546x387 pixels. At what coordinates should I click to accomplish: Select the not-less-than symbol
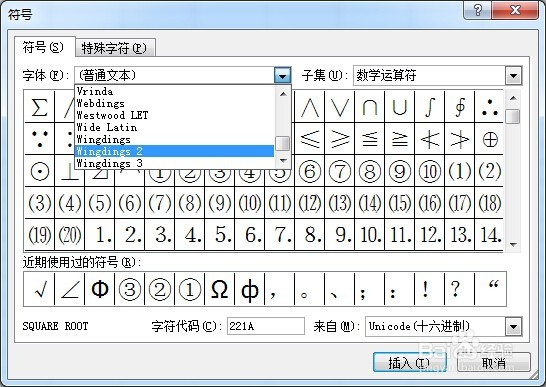pyautogui.click(x=430, y=139)
